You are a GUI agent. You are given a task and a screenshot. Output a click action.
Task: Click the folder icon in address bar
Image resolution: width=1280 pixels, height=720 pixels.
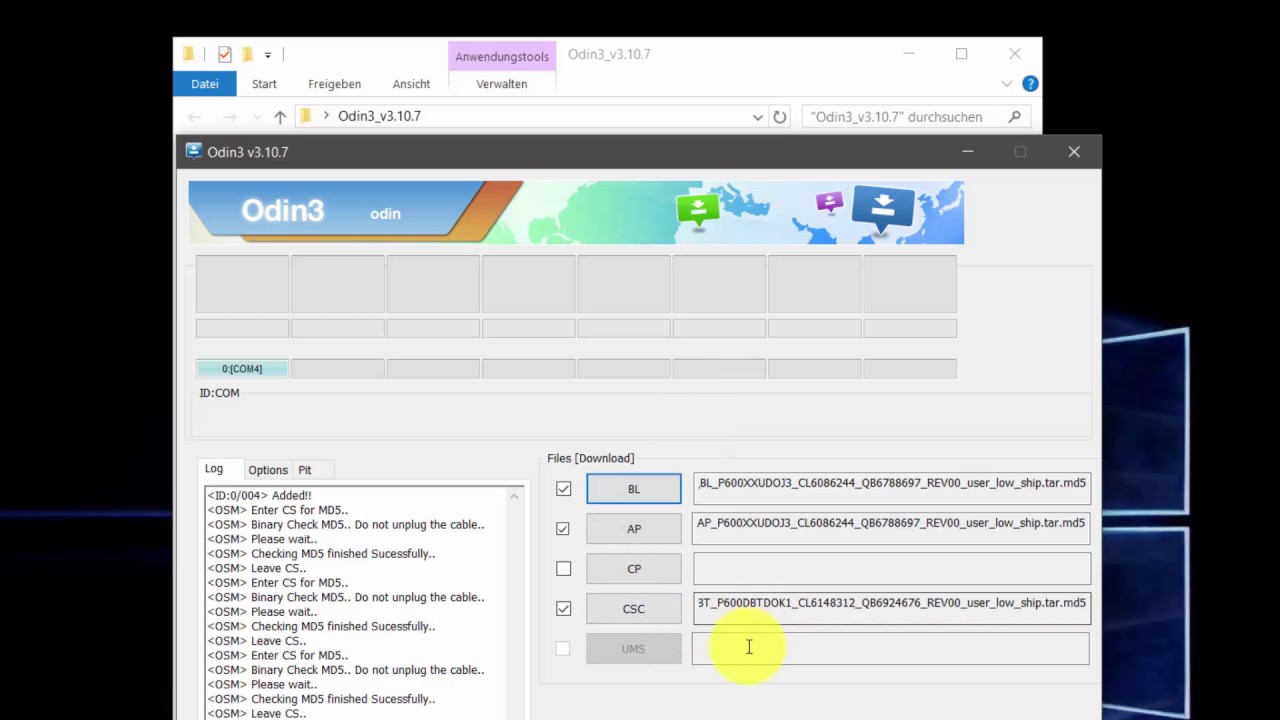coord(307,116)
